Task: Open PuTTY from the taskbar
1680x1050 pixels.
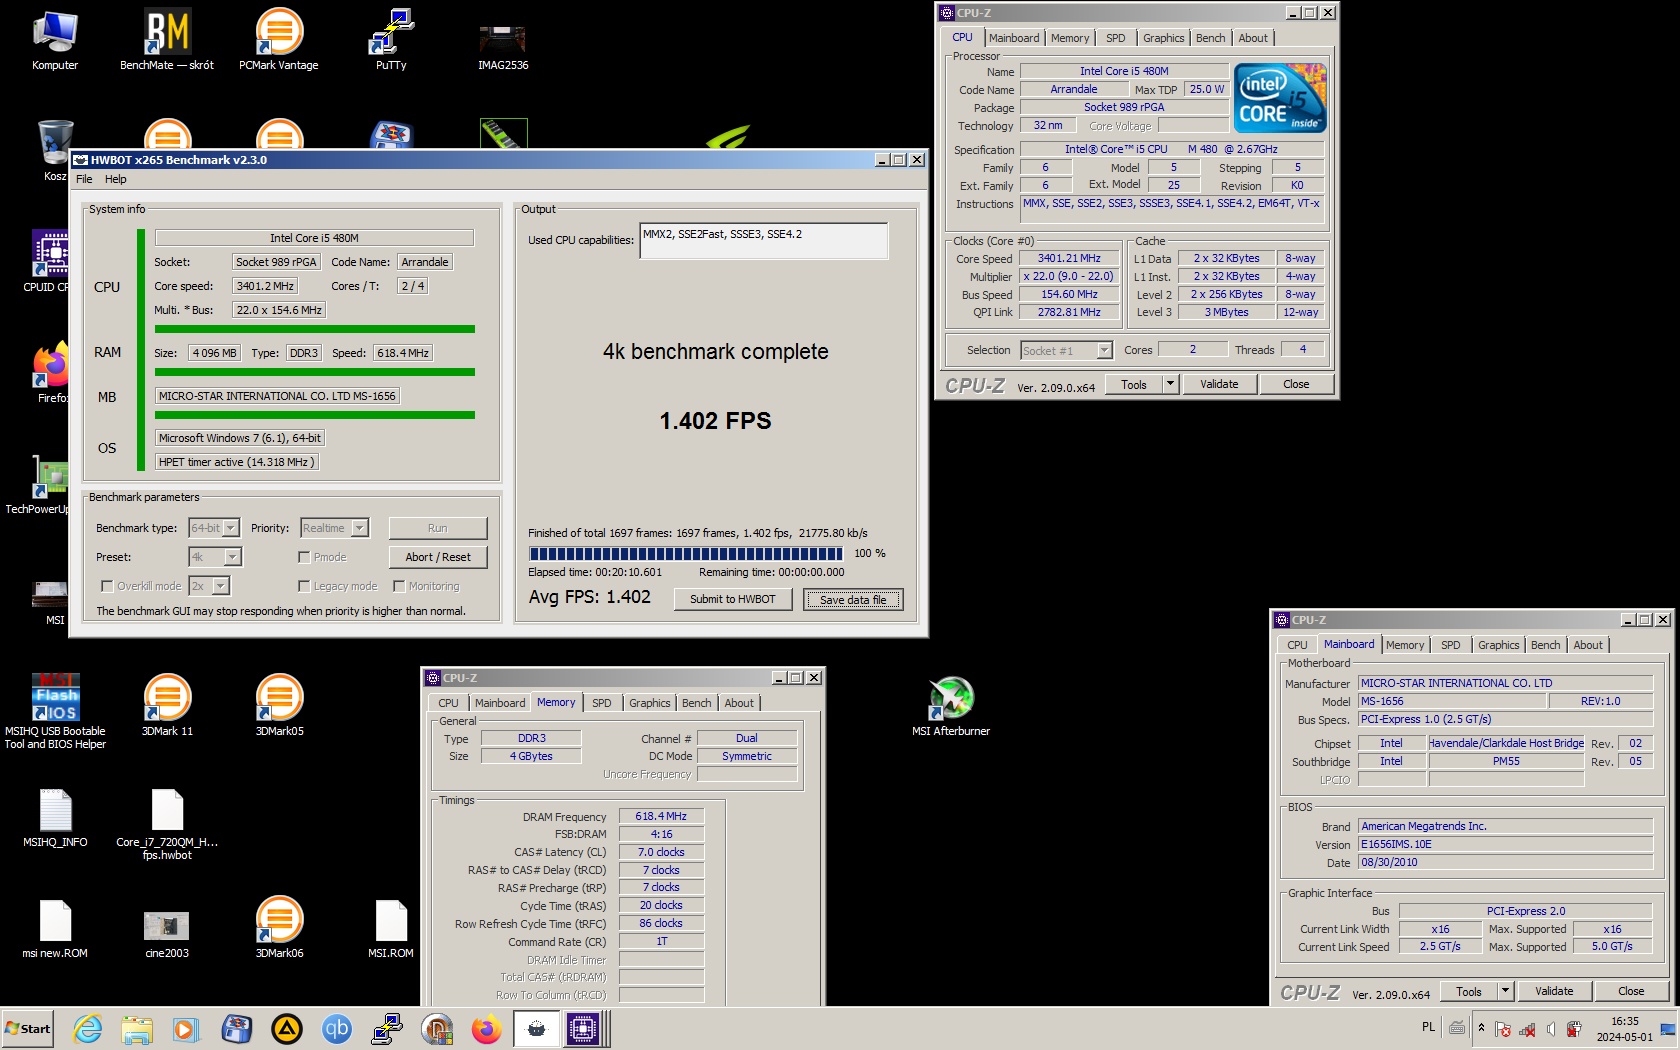Action: (x=387, y=1029)
